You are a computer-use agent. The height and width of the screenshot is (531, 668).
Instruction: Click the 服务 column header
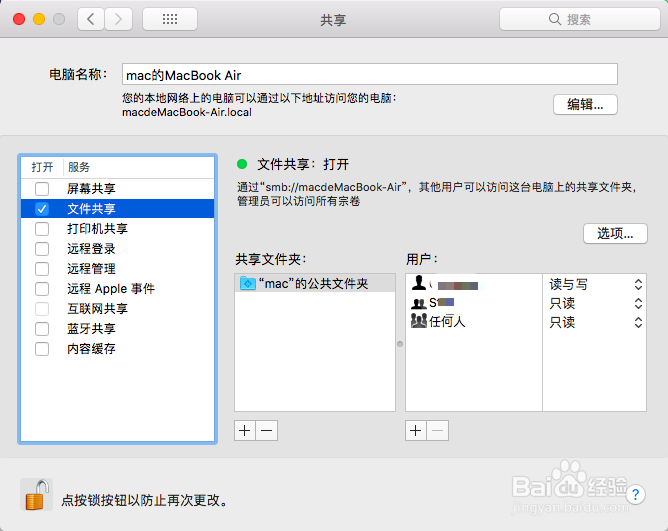coord(139,167)
